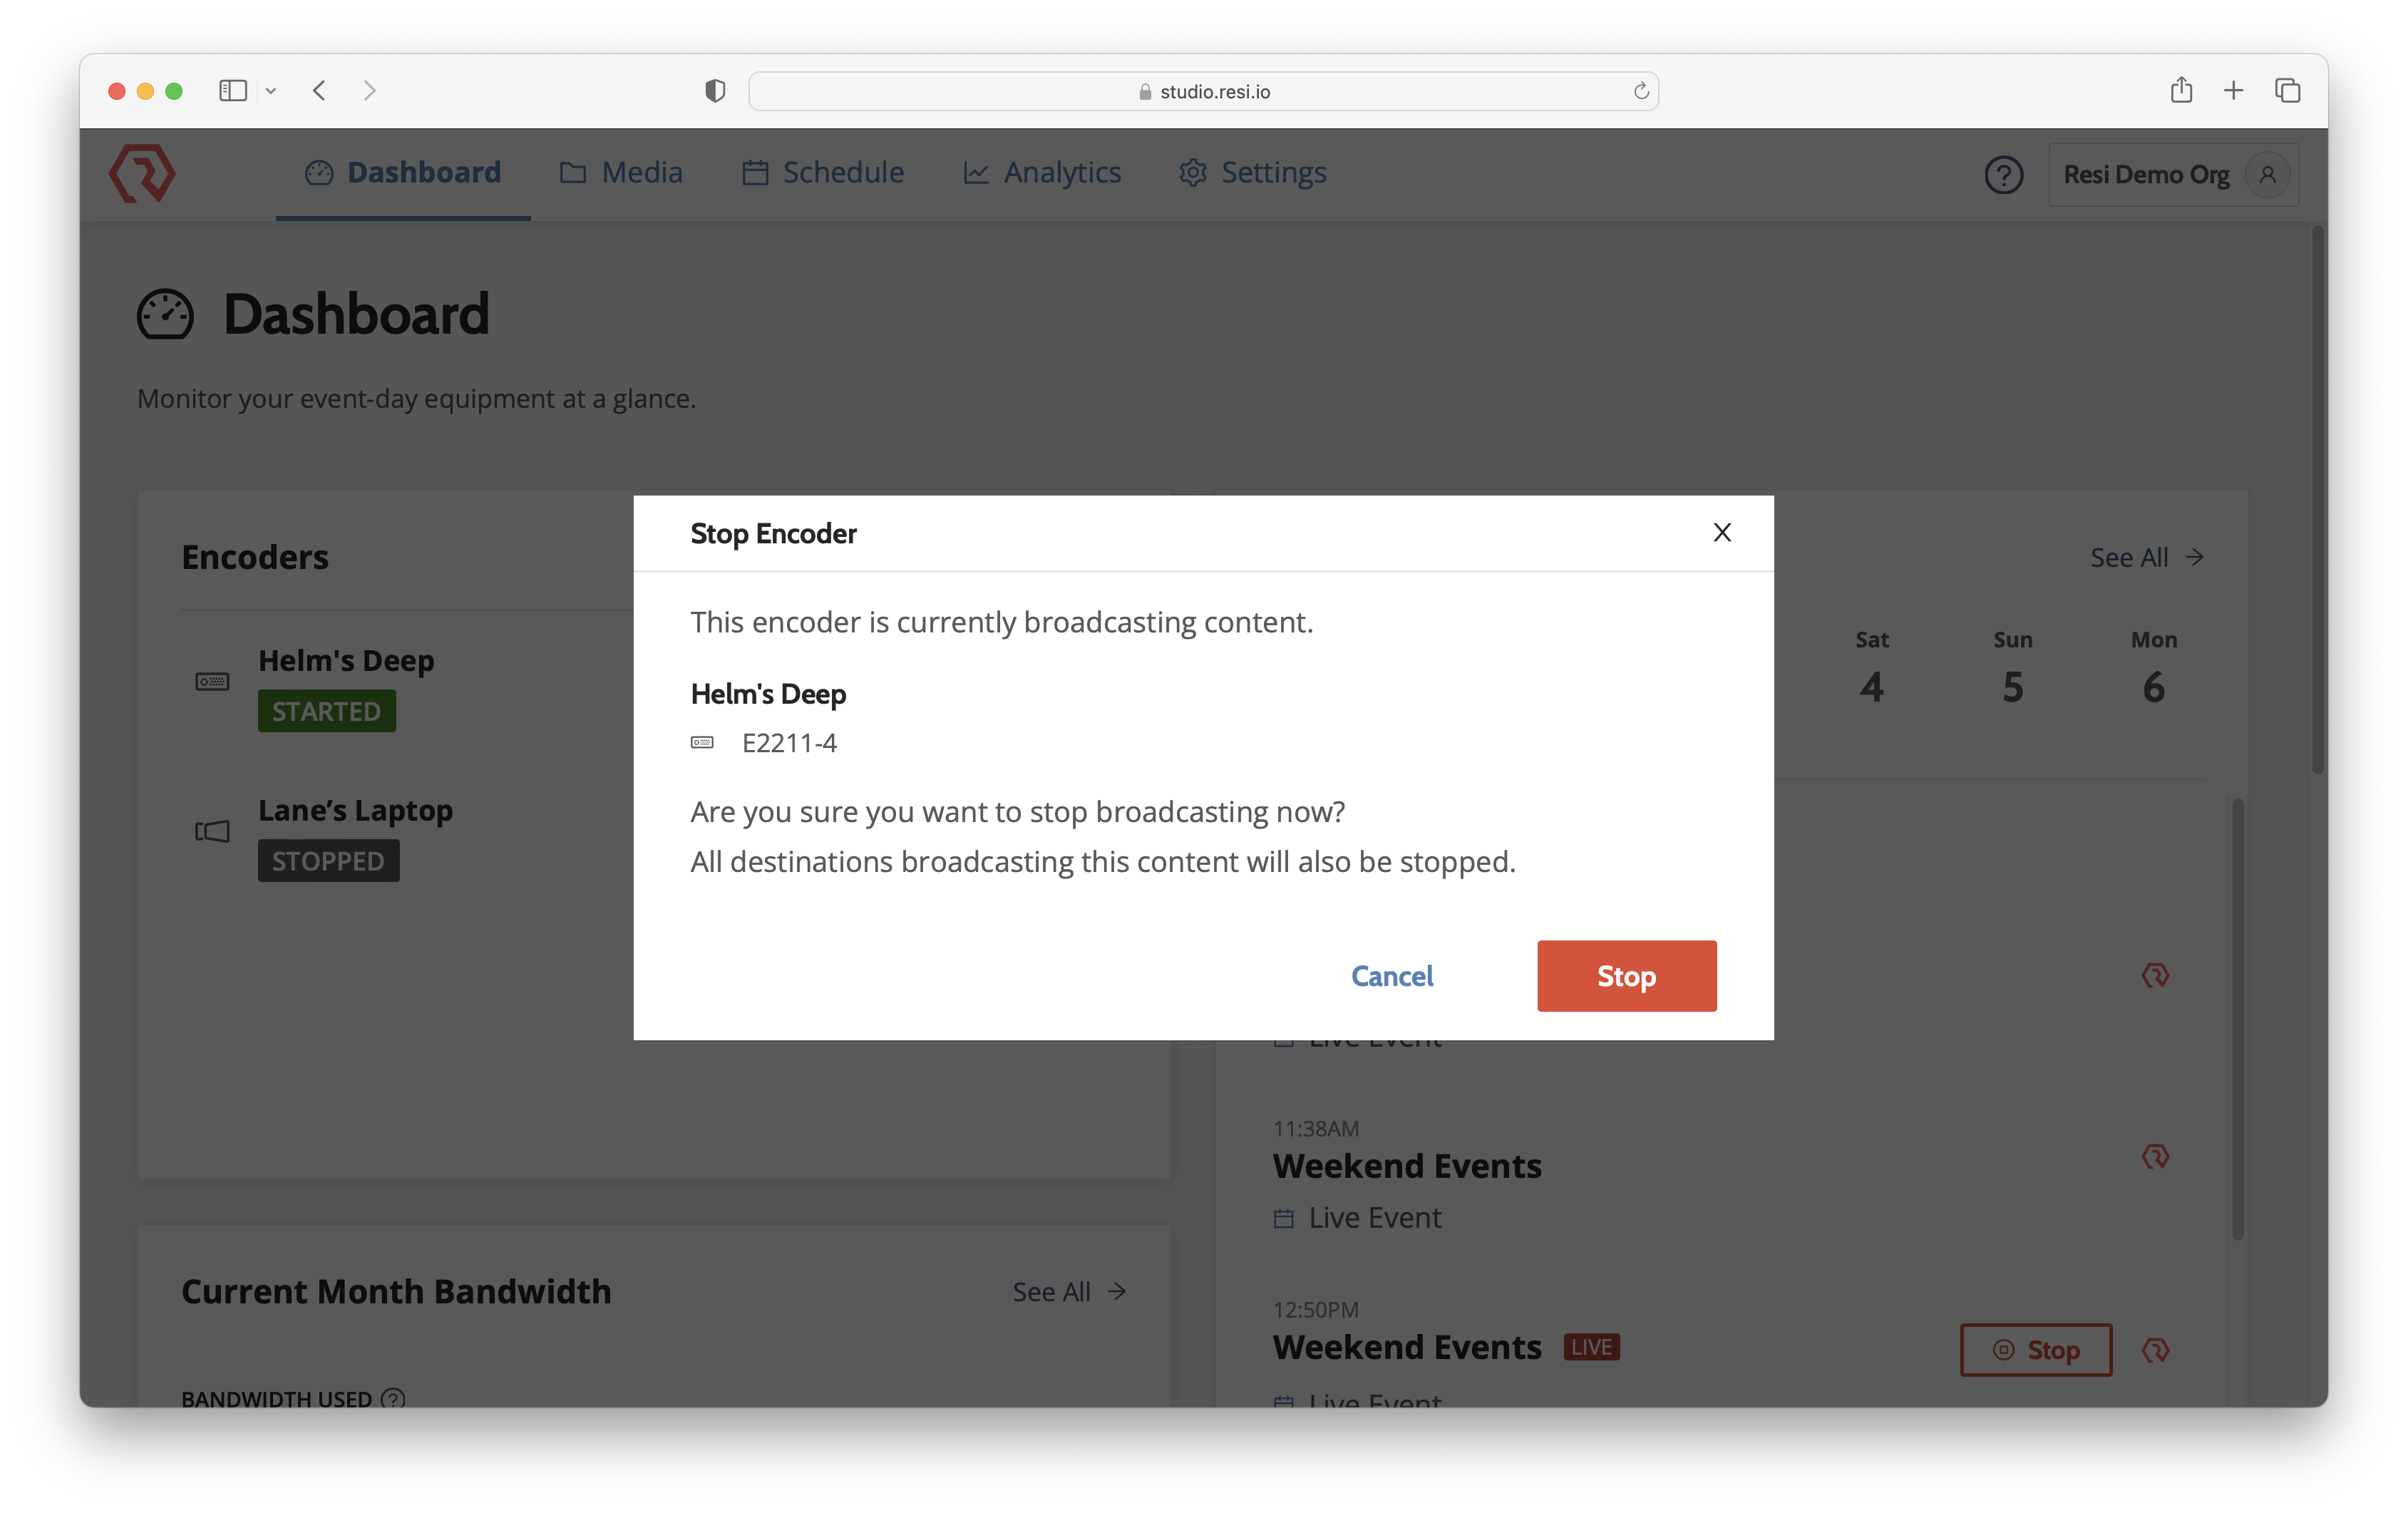Open the Schedule tab
The height and width of the screenshot is (1513, 2408).
point(822,172)
